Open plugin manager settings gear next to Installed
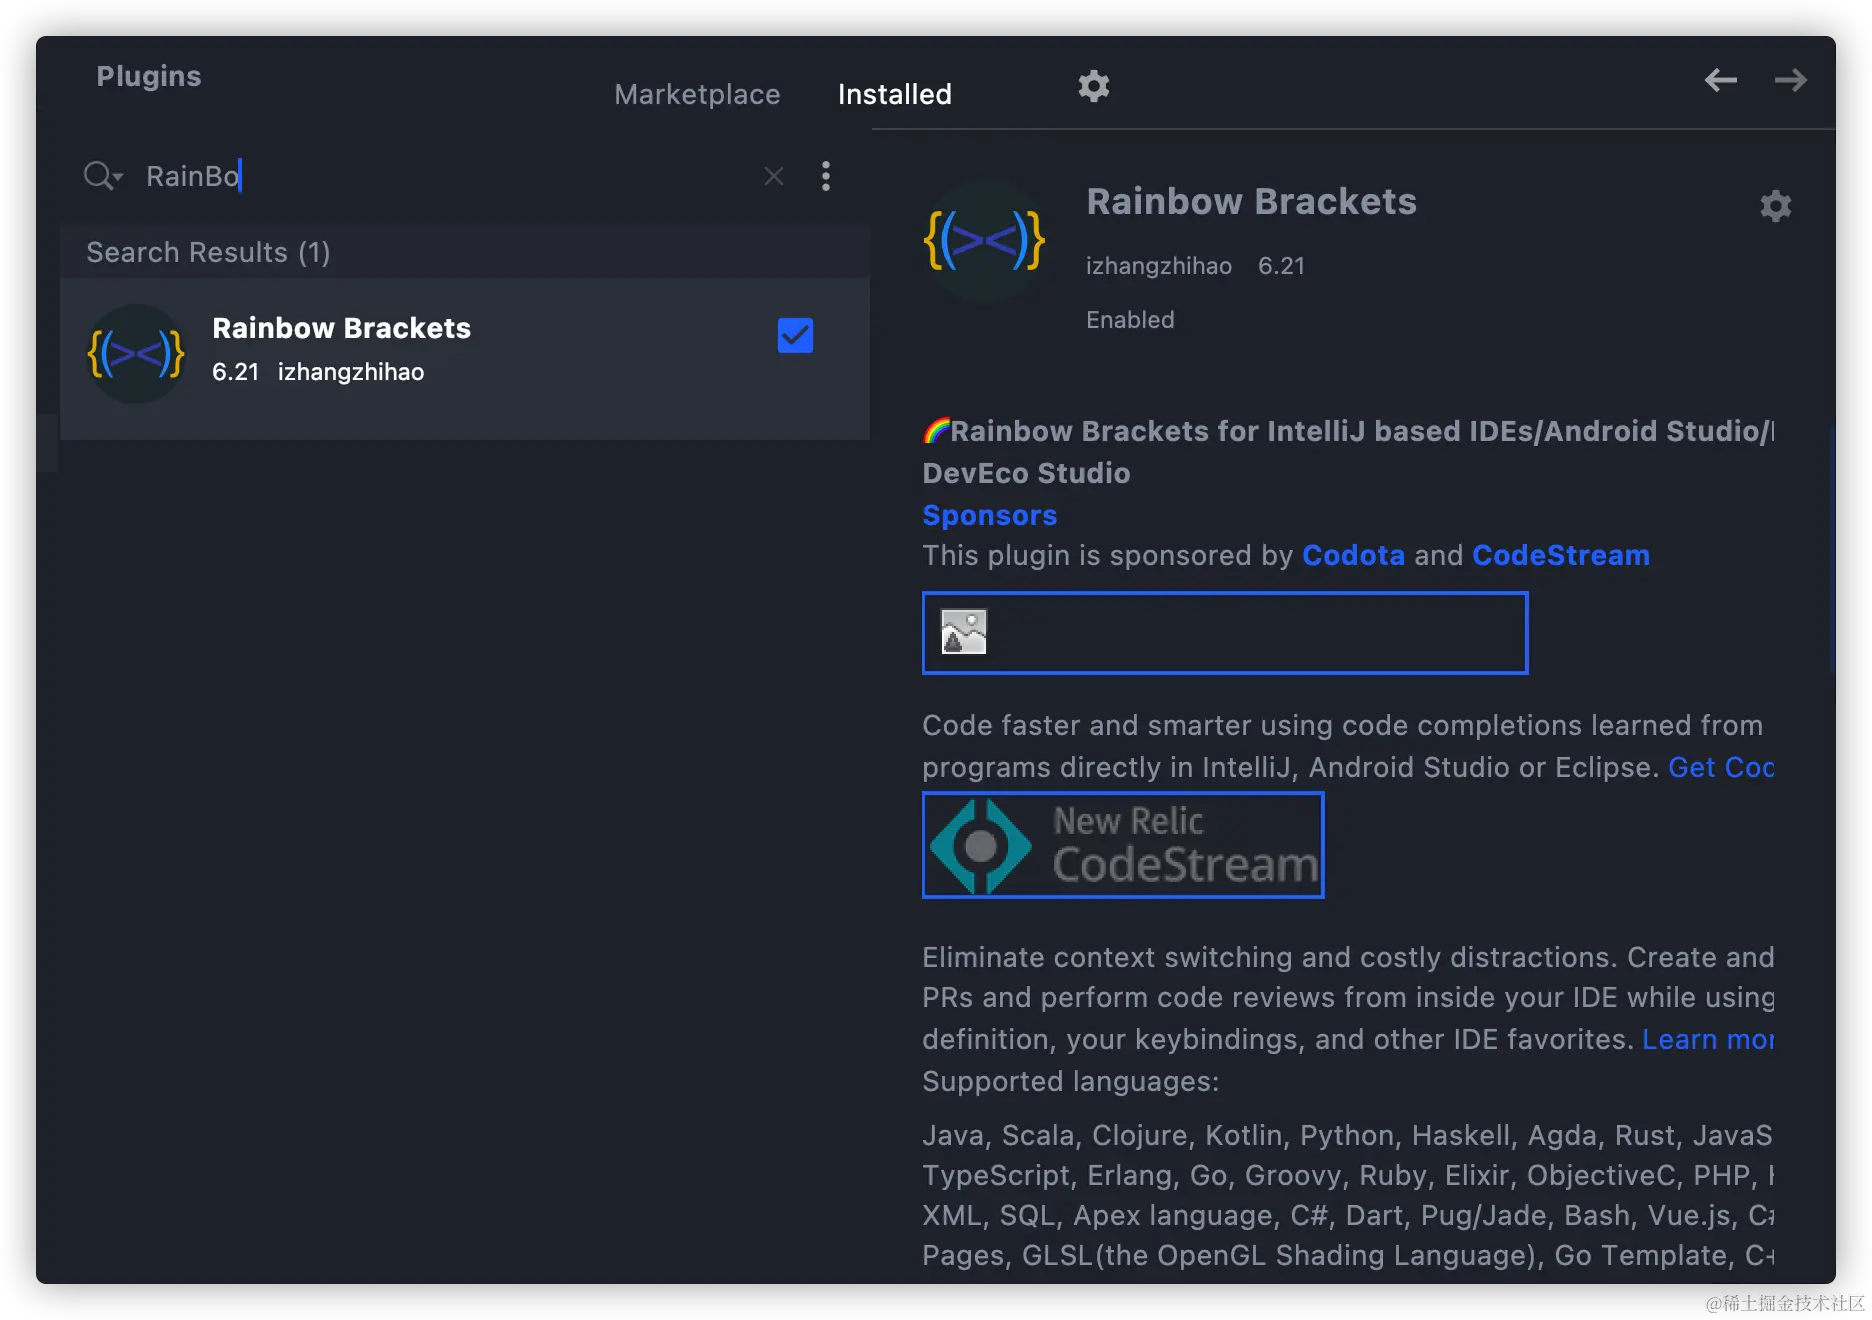This screenshot has width=1872, height=1320. coord(1093,86)
